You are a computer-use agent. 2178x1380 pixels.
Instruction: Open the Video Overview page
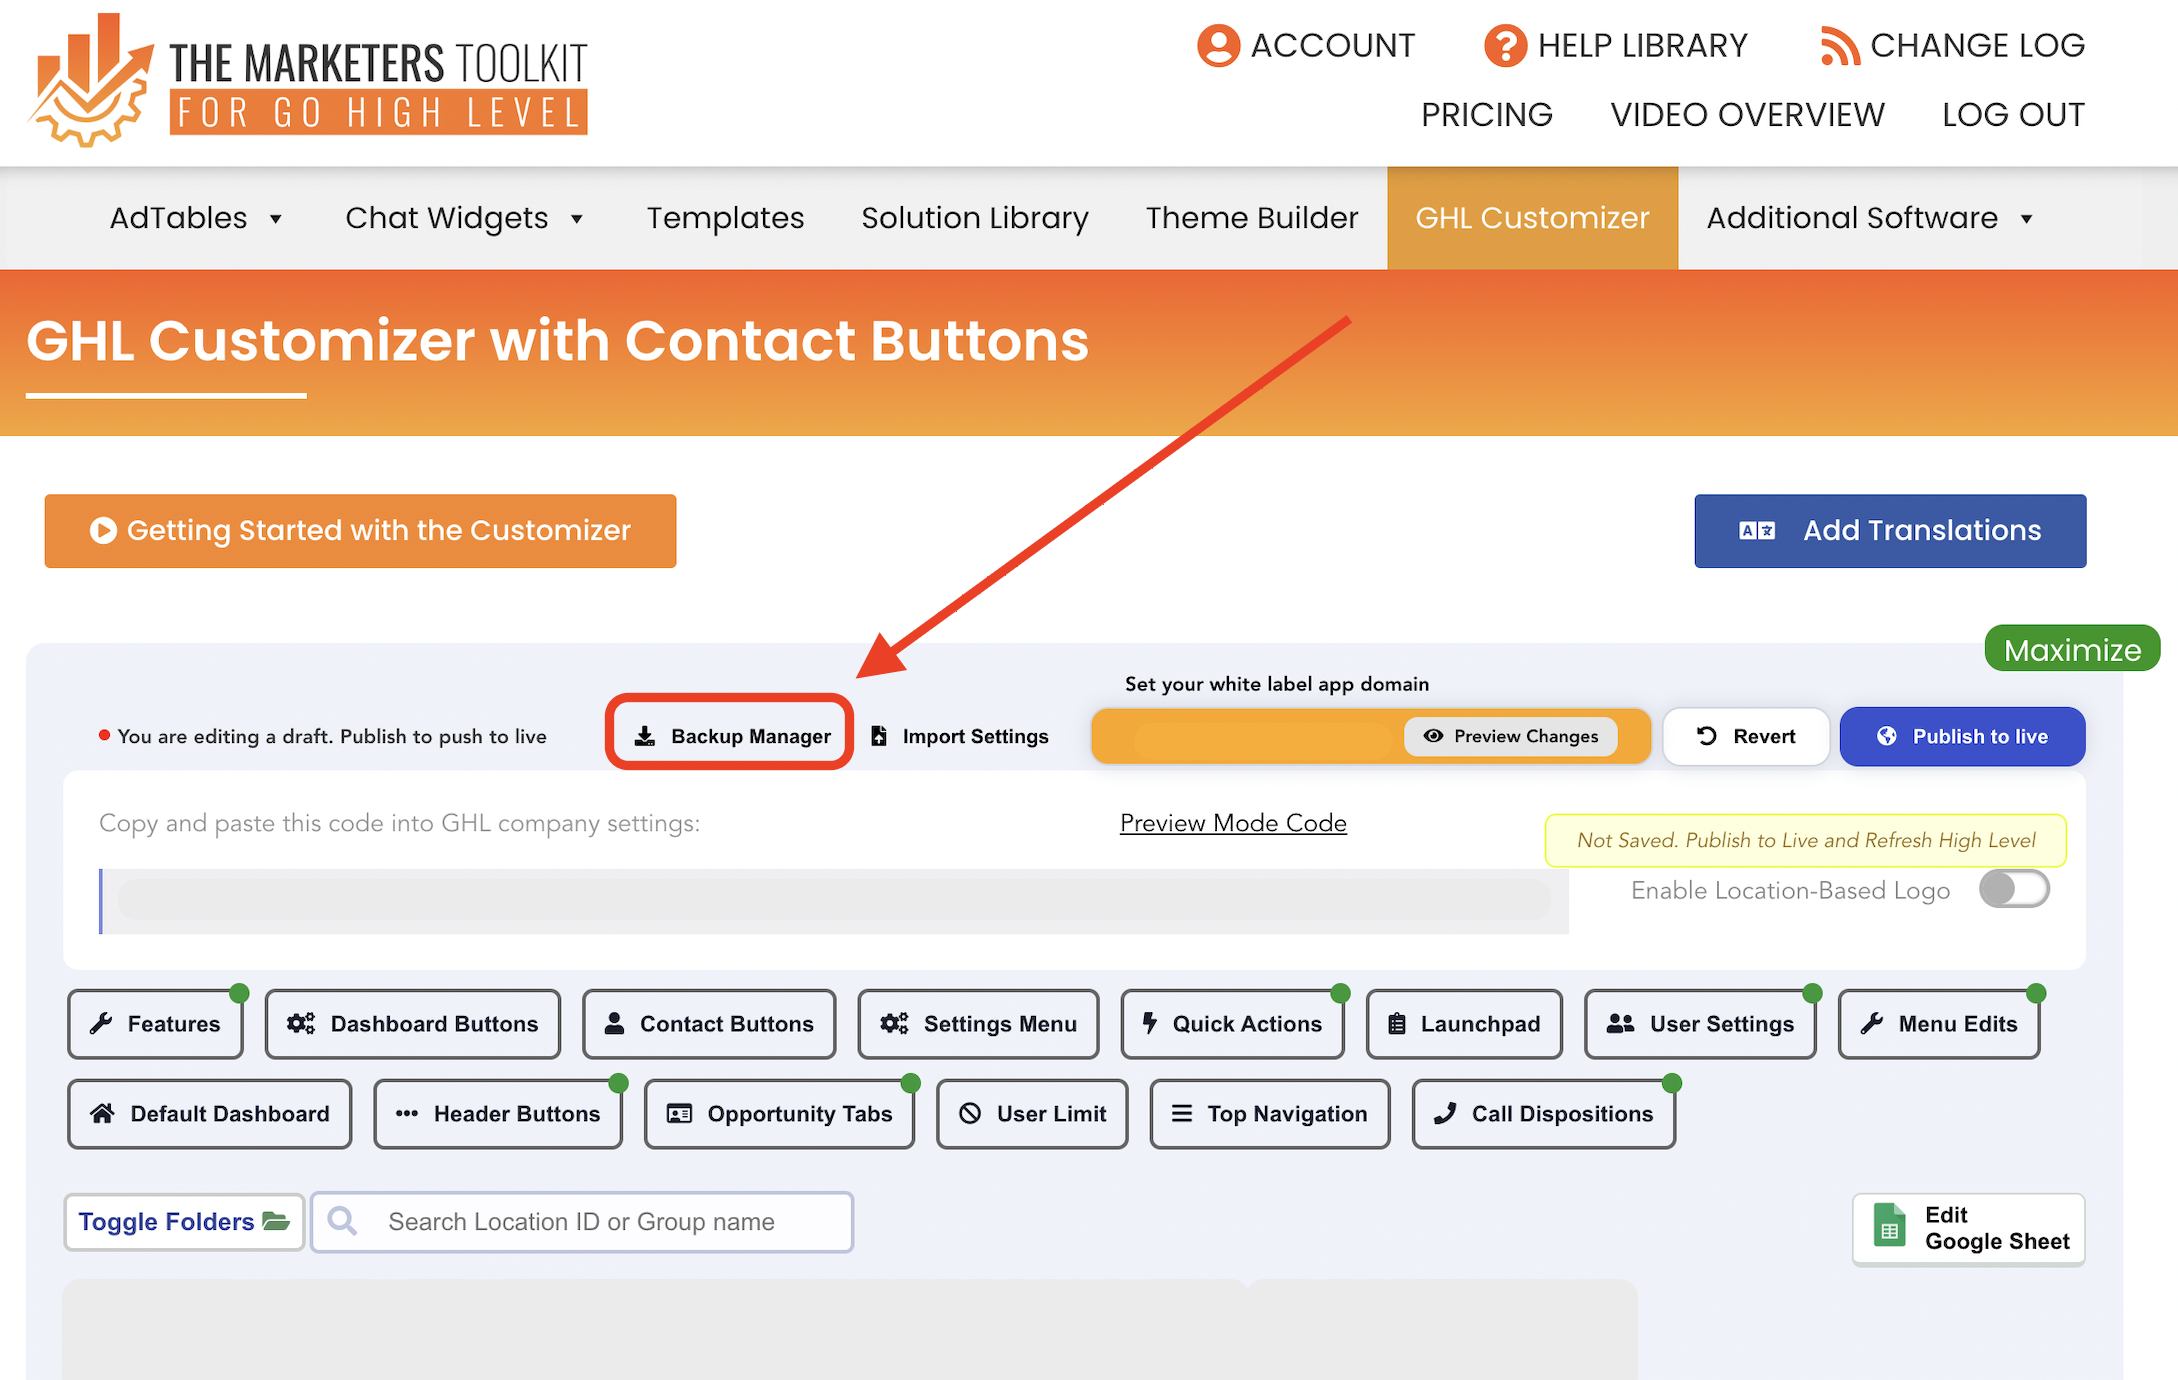[x=1747, y=115]
